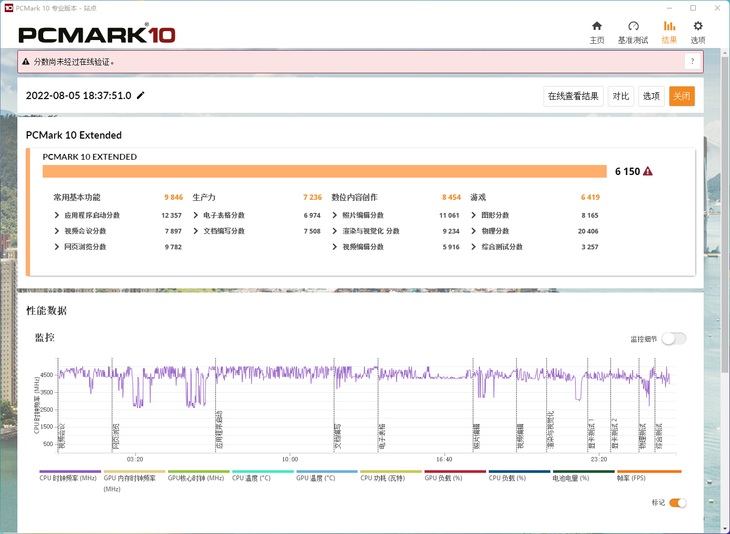Viewport: 730px width, 534px height.
Task: Select CPU 时钟频率 purple legend
Action: point(70,472)
